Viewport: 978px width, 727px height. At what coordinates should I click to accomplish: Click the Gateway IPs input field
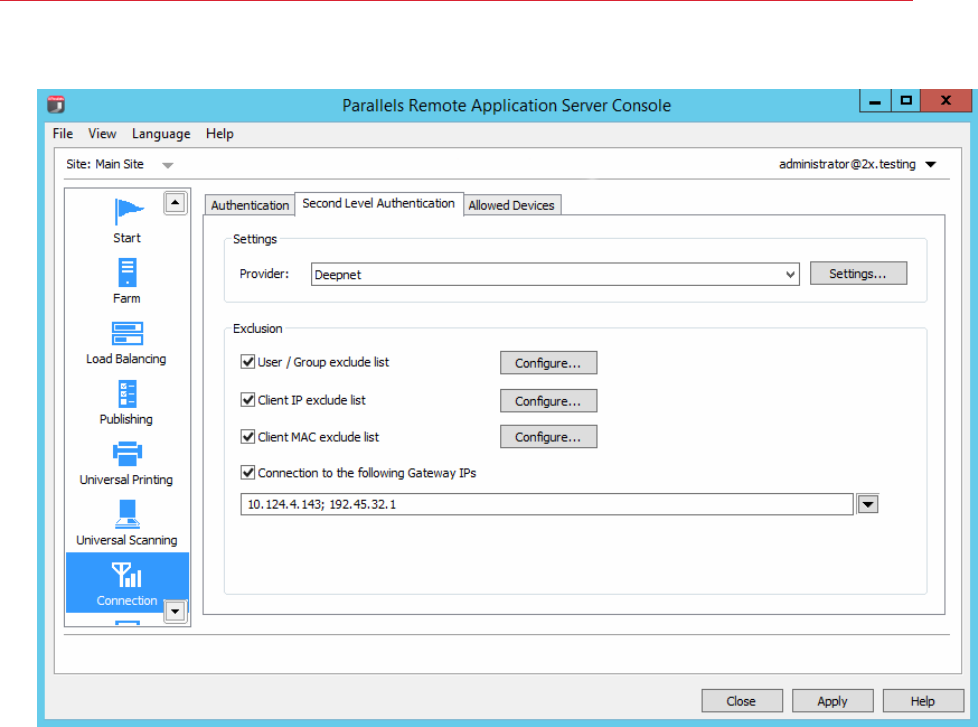click(546, 504)
